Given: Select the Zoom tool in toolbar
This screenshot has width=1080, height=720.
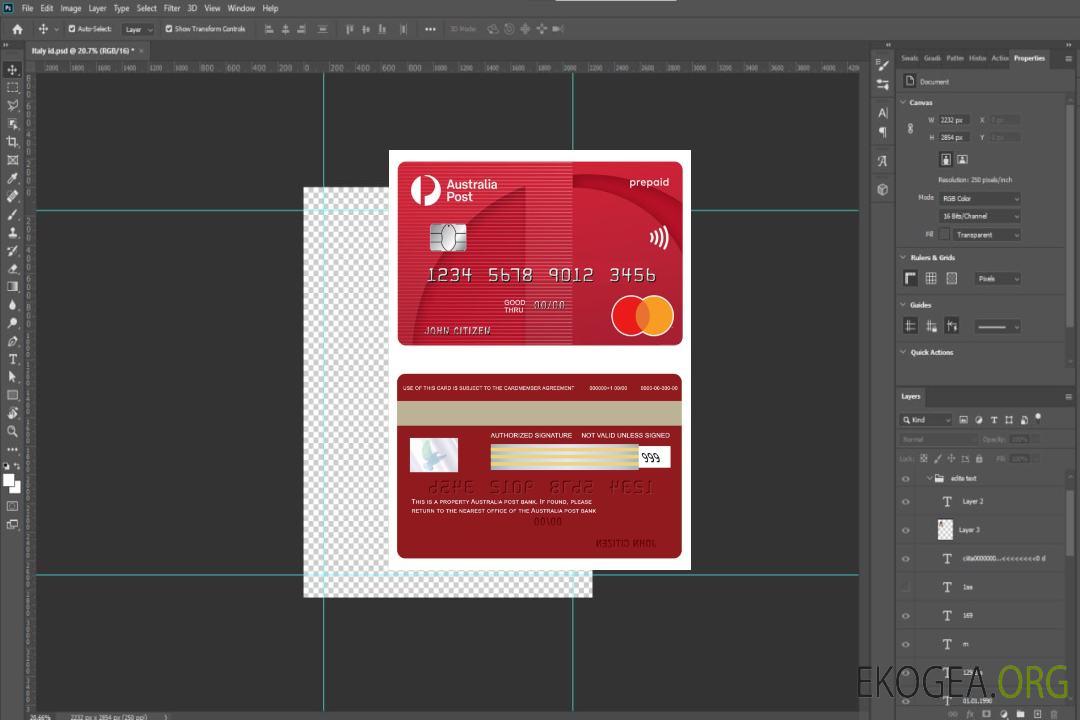Looking at the screenshot, I should 13,431.
